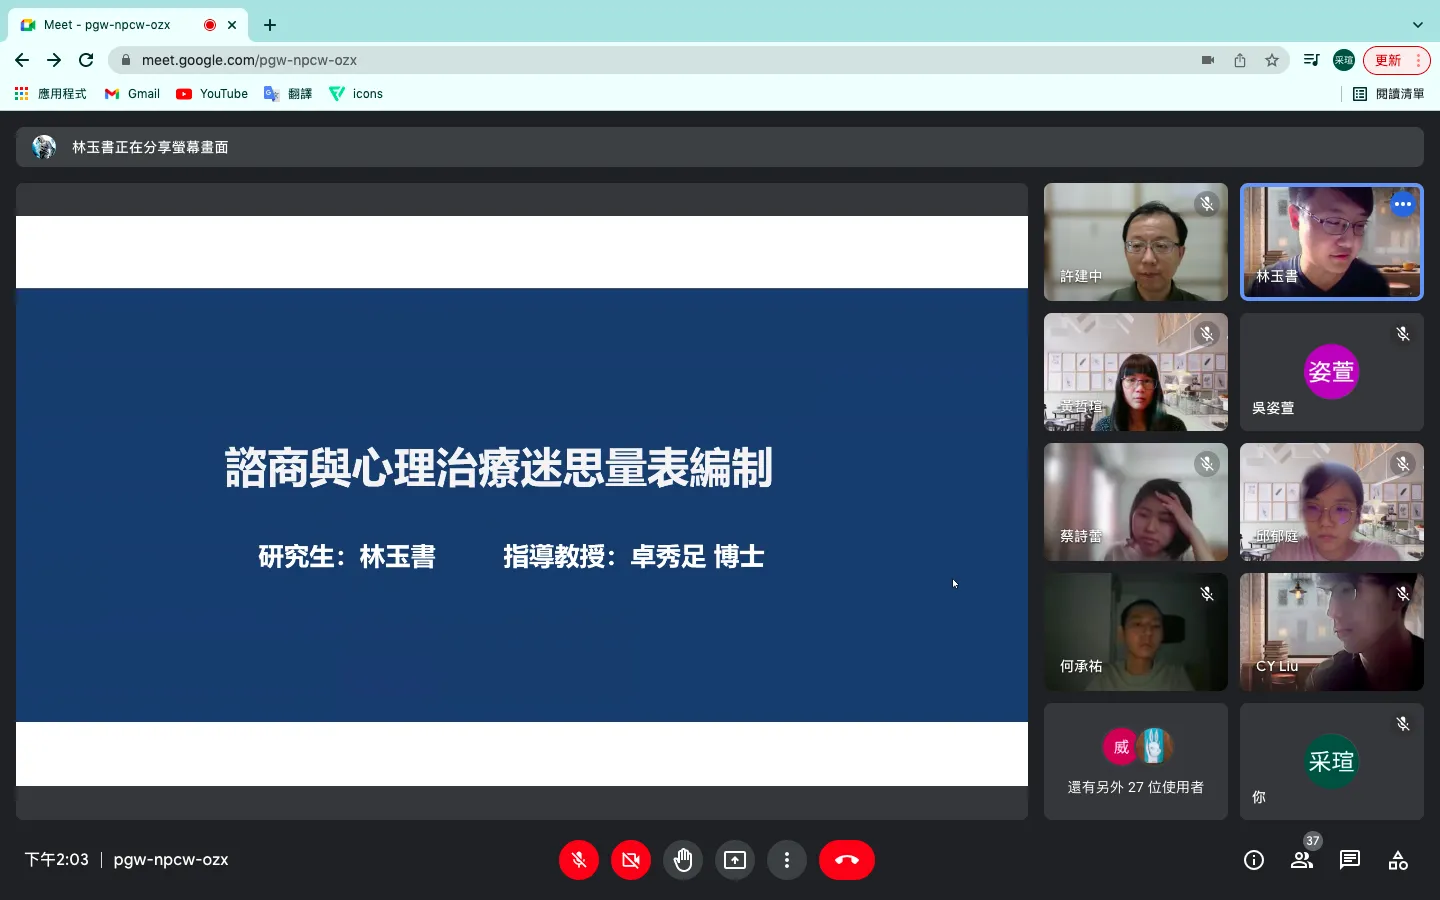Click the 采瑄 green avatar circle

click(x=1332, y=762)
